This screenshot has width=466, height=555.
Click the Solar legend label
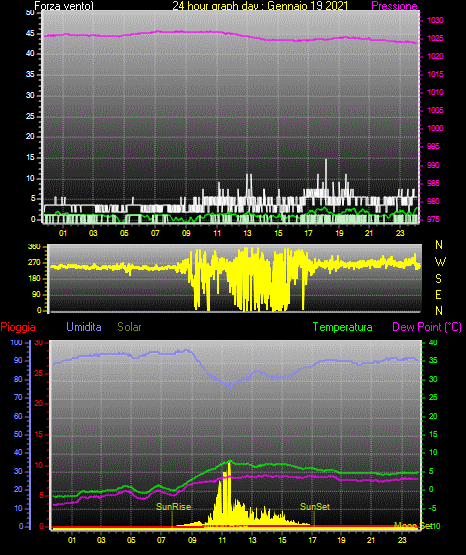coord(129,327)
